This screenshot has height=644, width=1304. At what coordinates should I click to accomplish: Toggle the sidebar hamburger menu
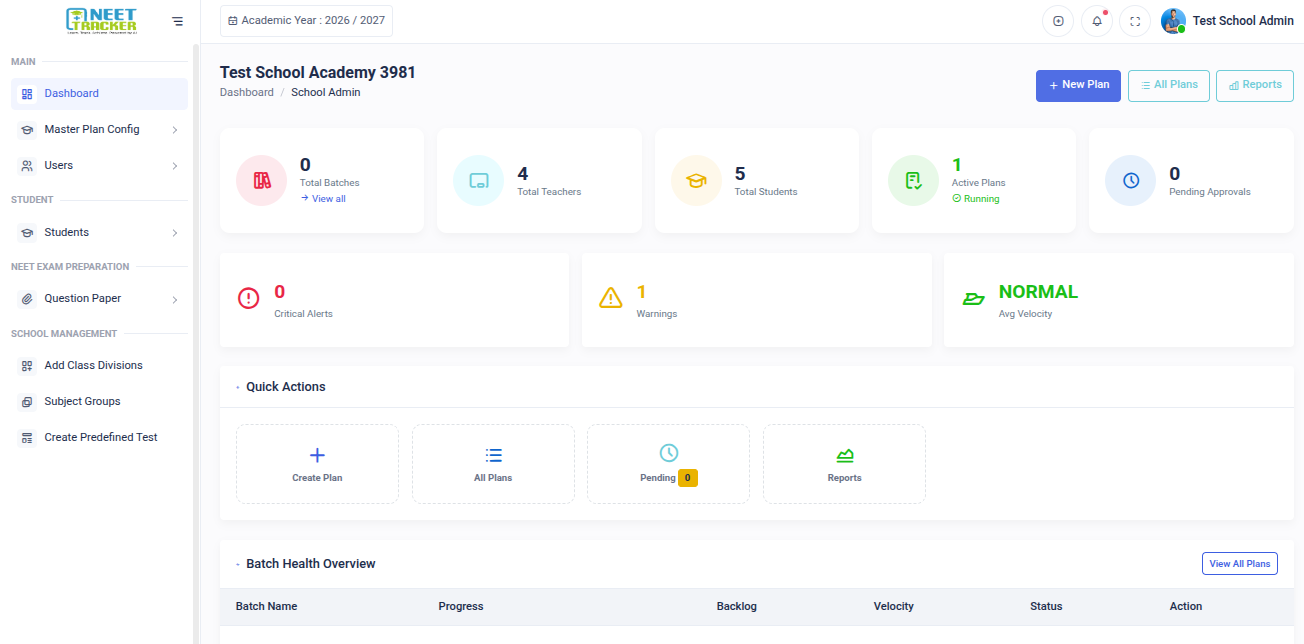177,21
